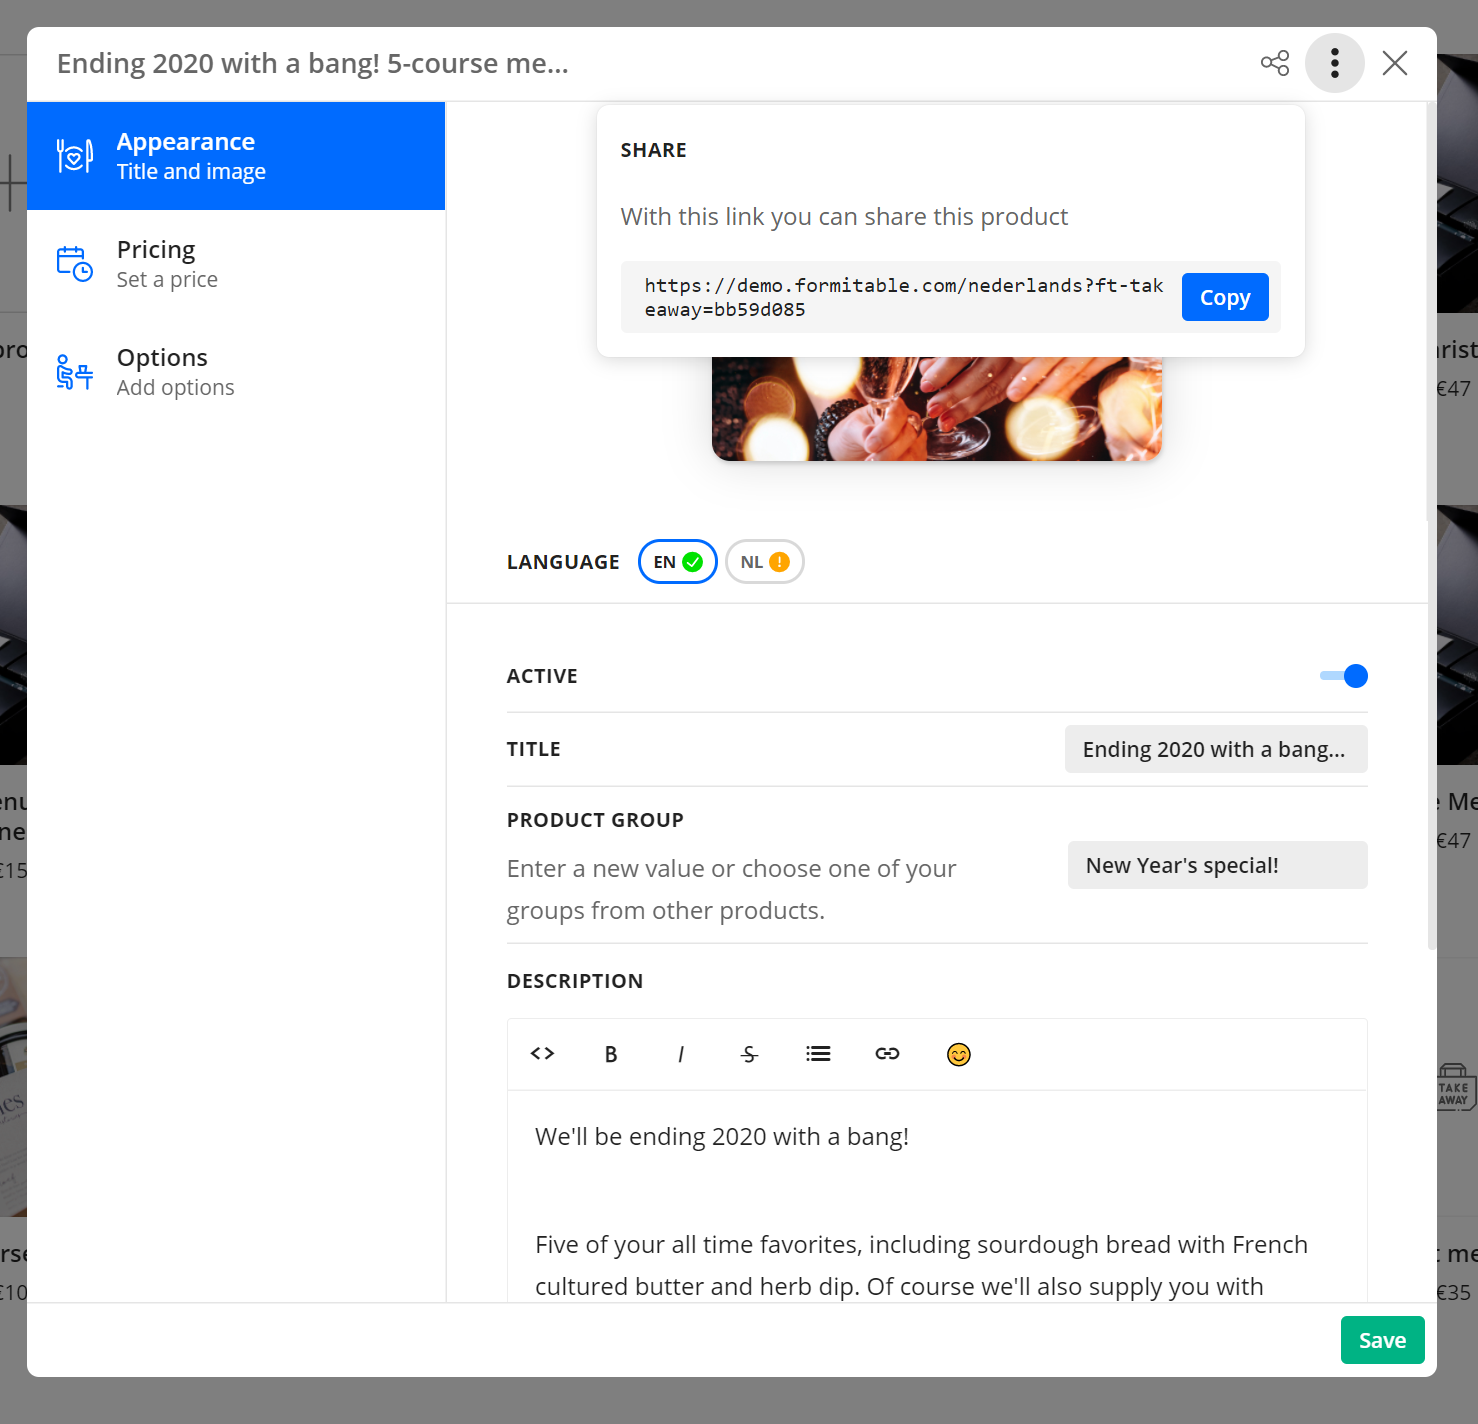Select the EN language option
This screenshot has width=1478, height=1424.
click(677, 562)
